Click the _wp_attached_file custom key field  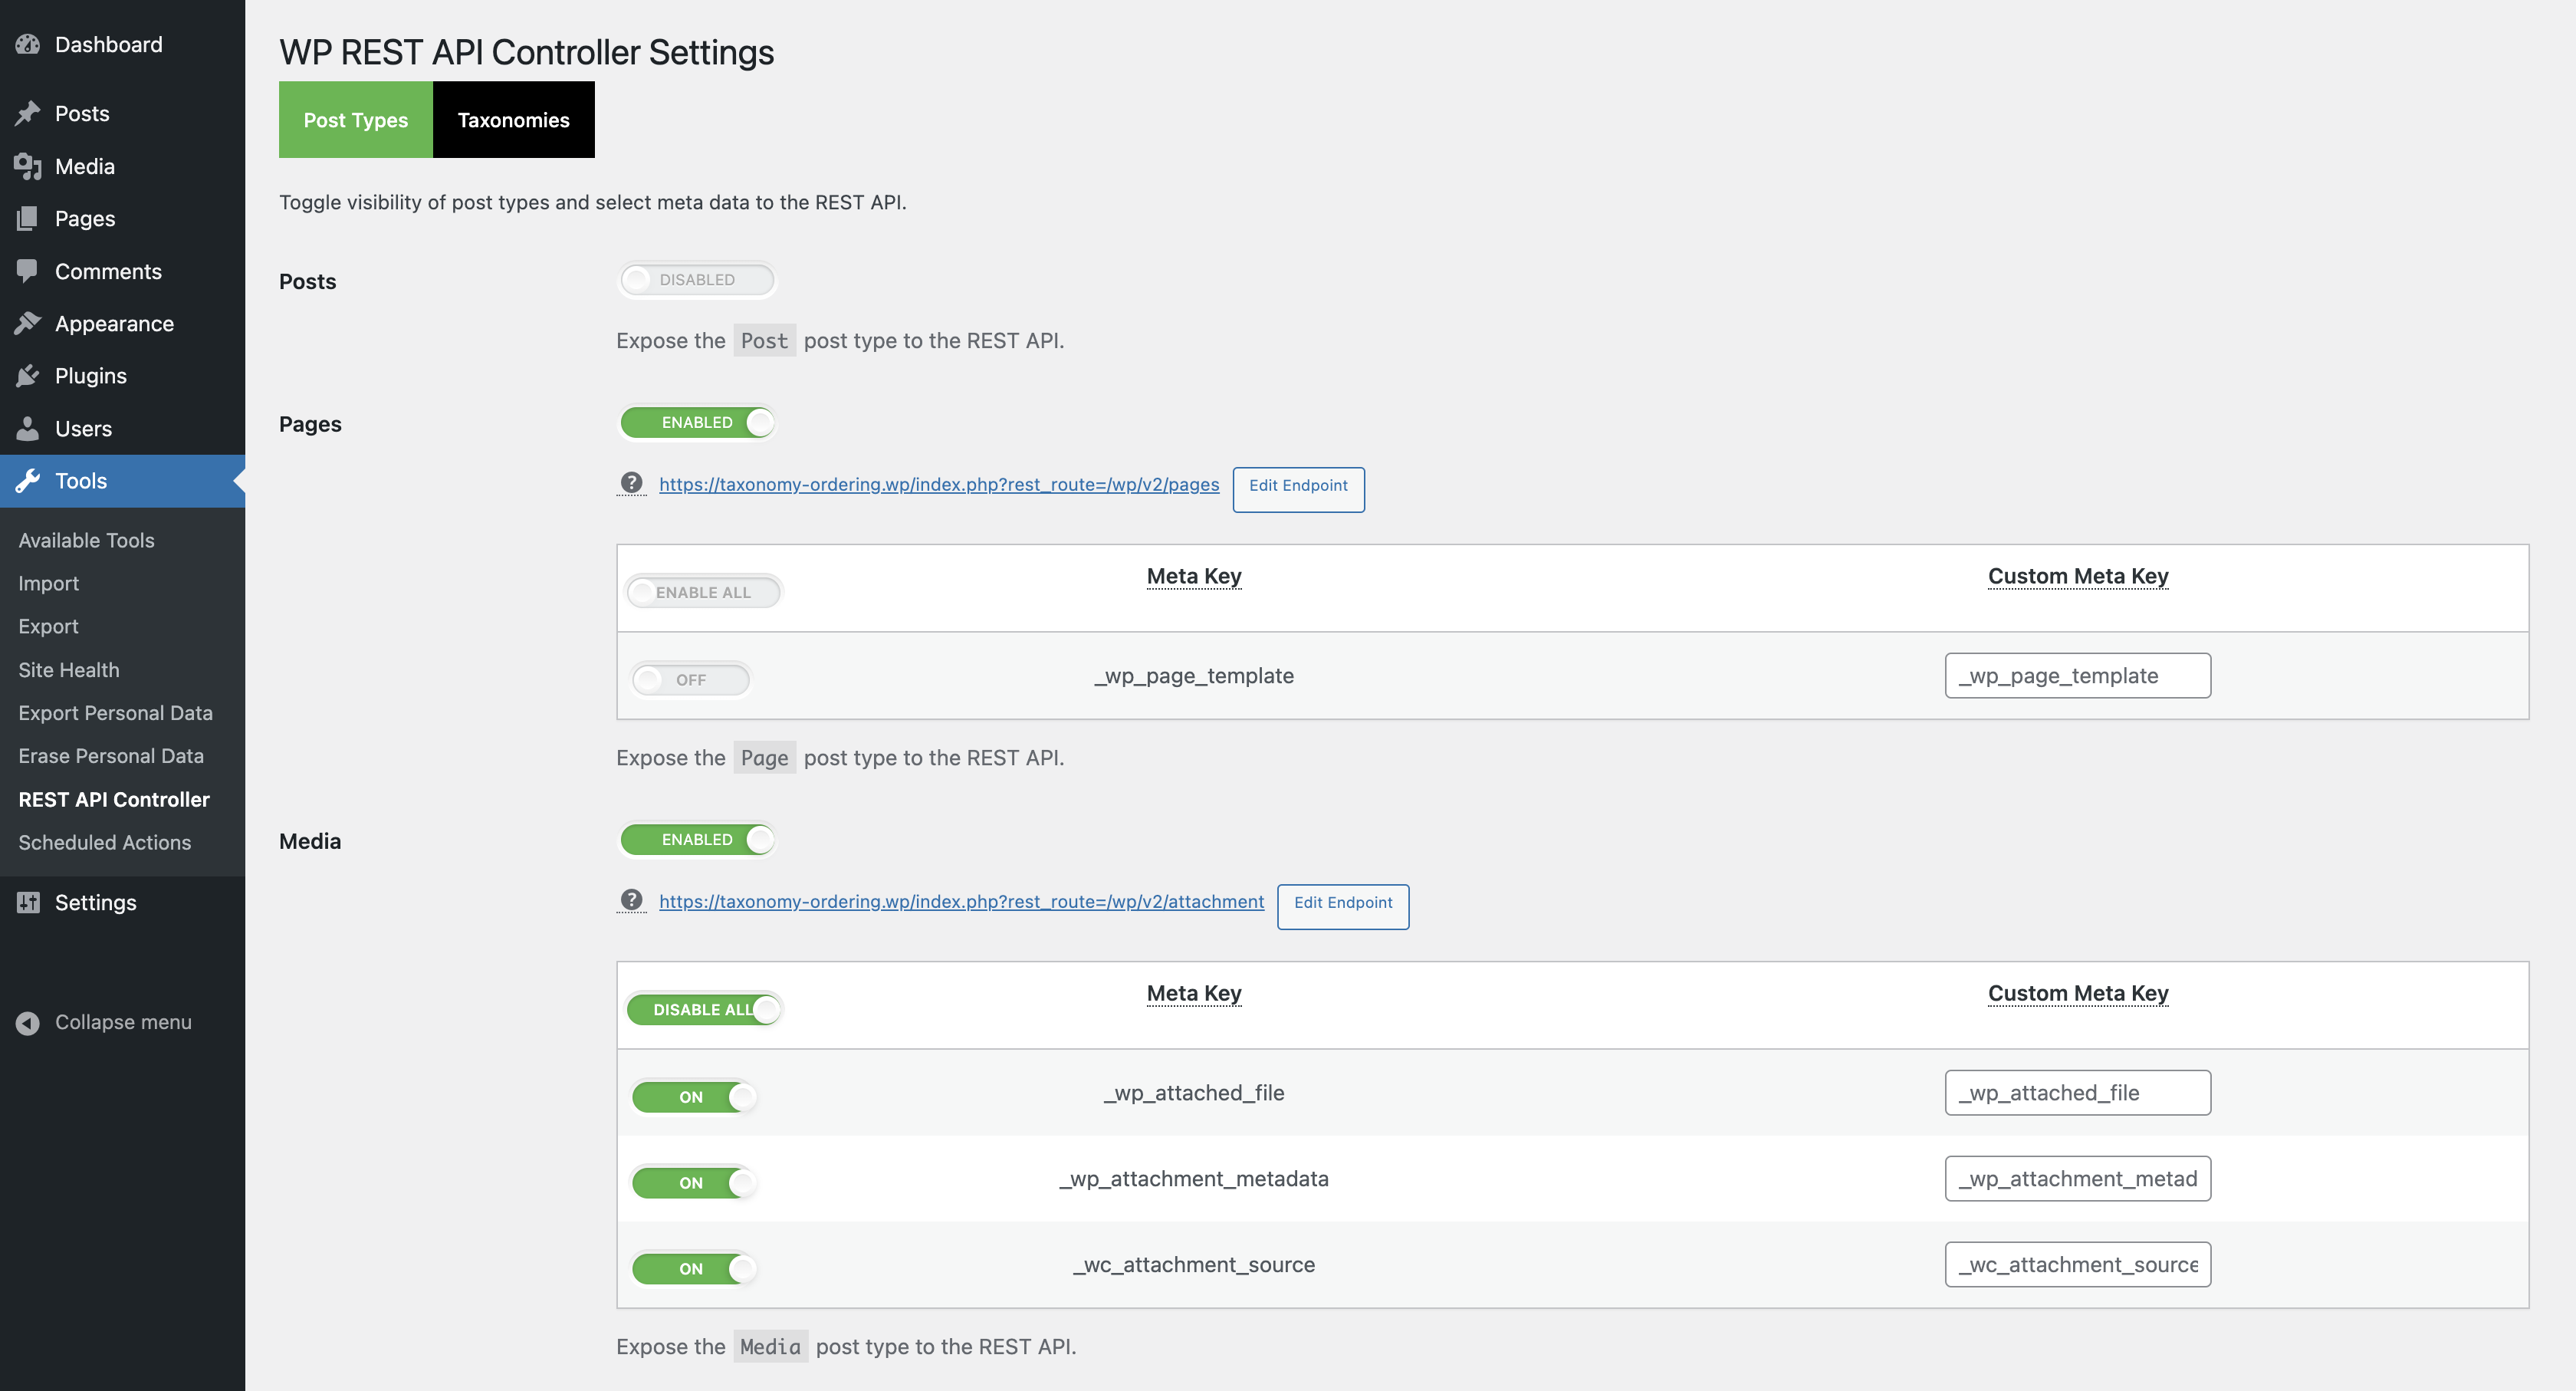click(2078, 1092)
